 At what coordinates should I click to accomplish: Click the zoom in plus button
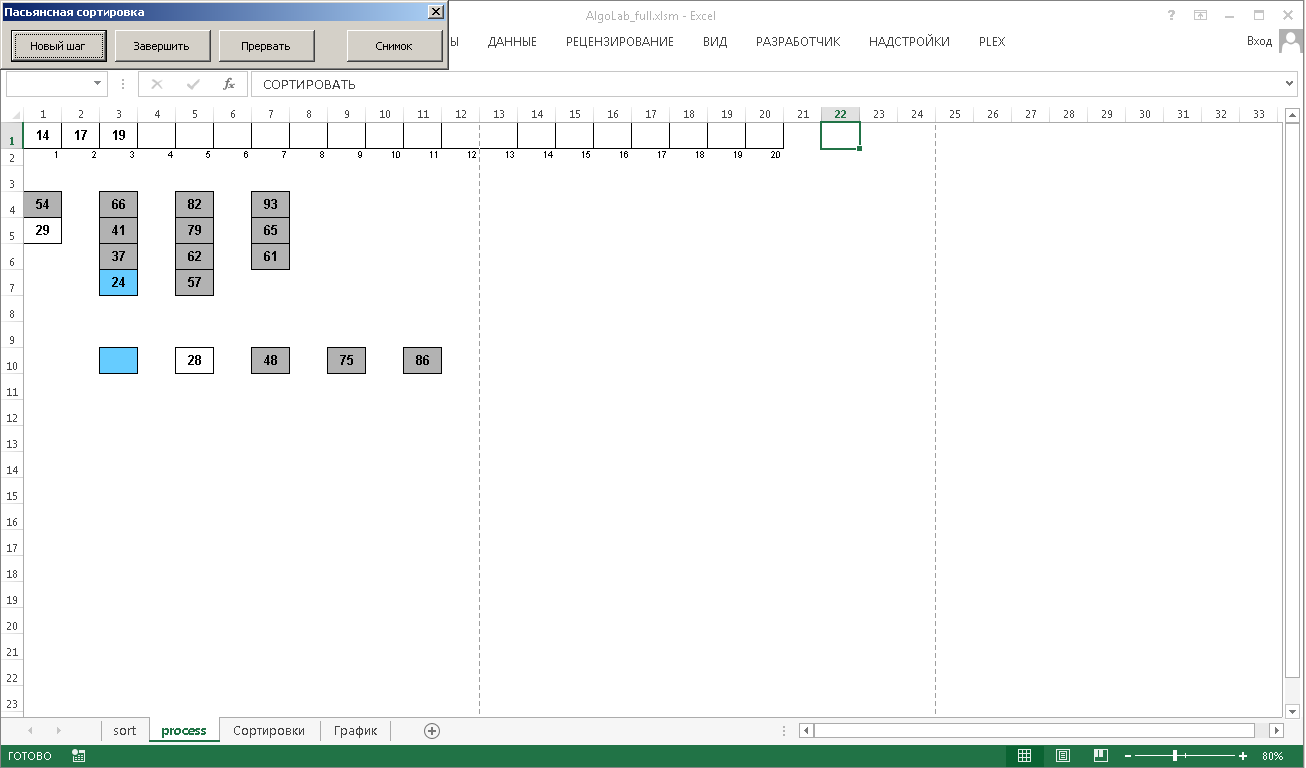[x=1243, y=756]
